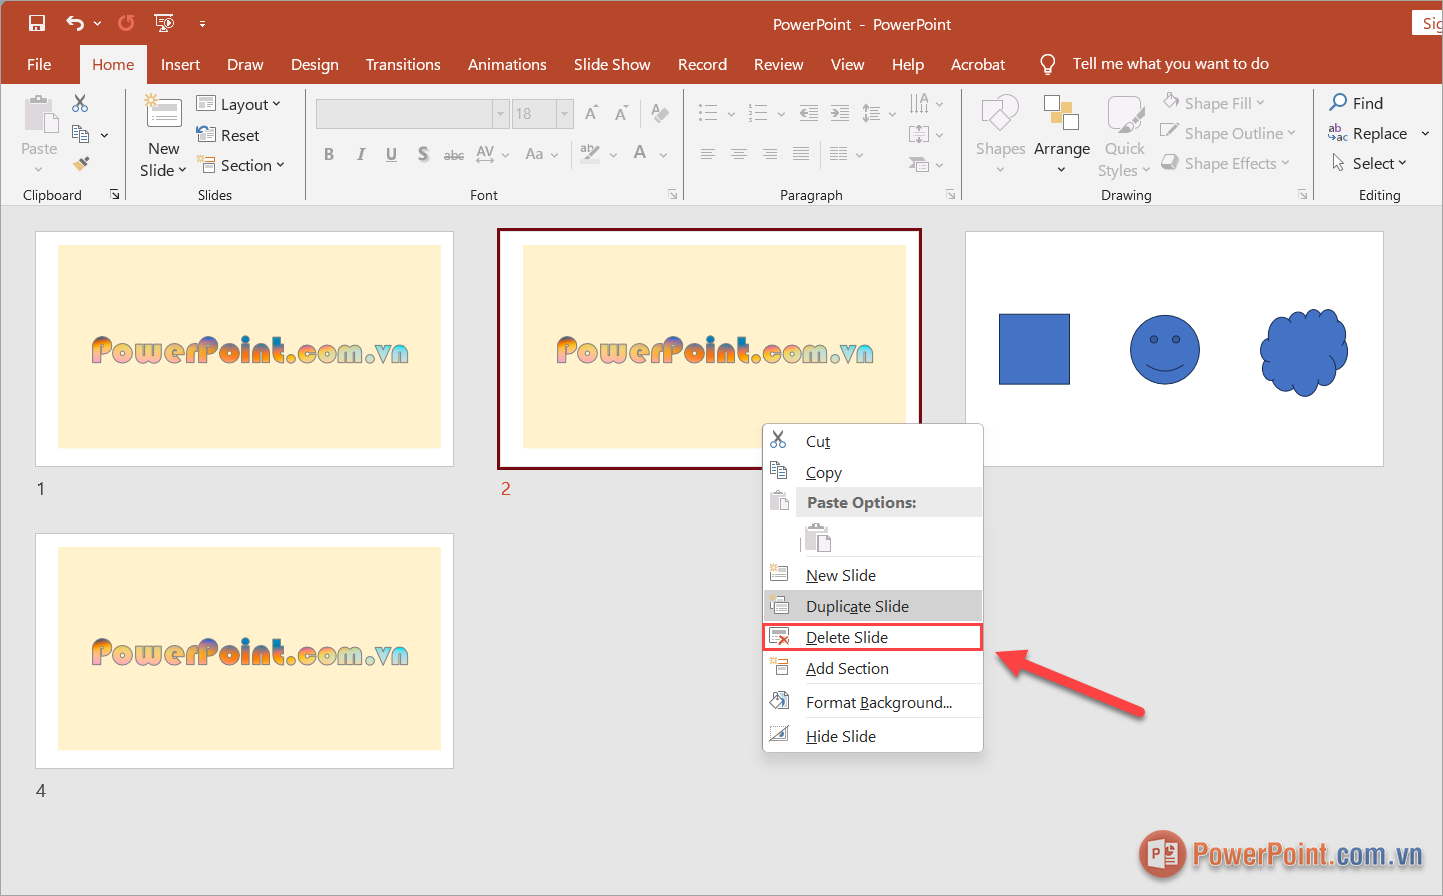Choose Format Background from context menu
The height and width of the screenshot is (896, 1443).
873,702
